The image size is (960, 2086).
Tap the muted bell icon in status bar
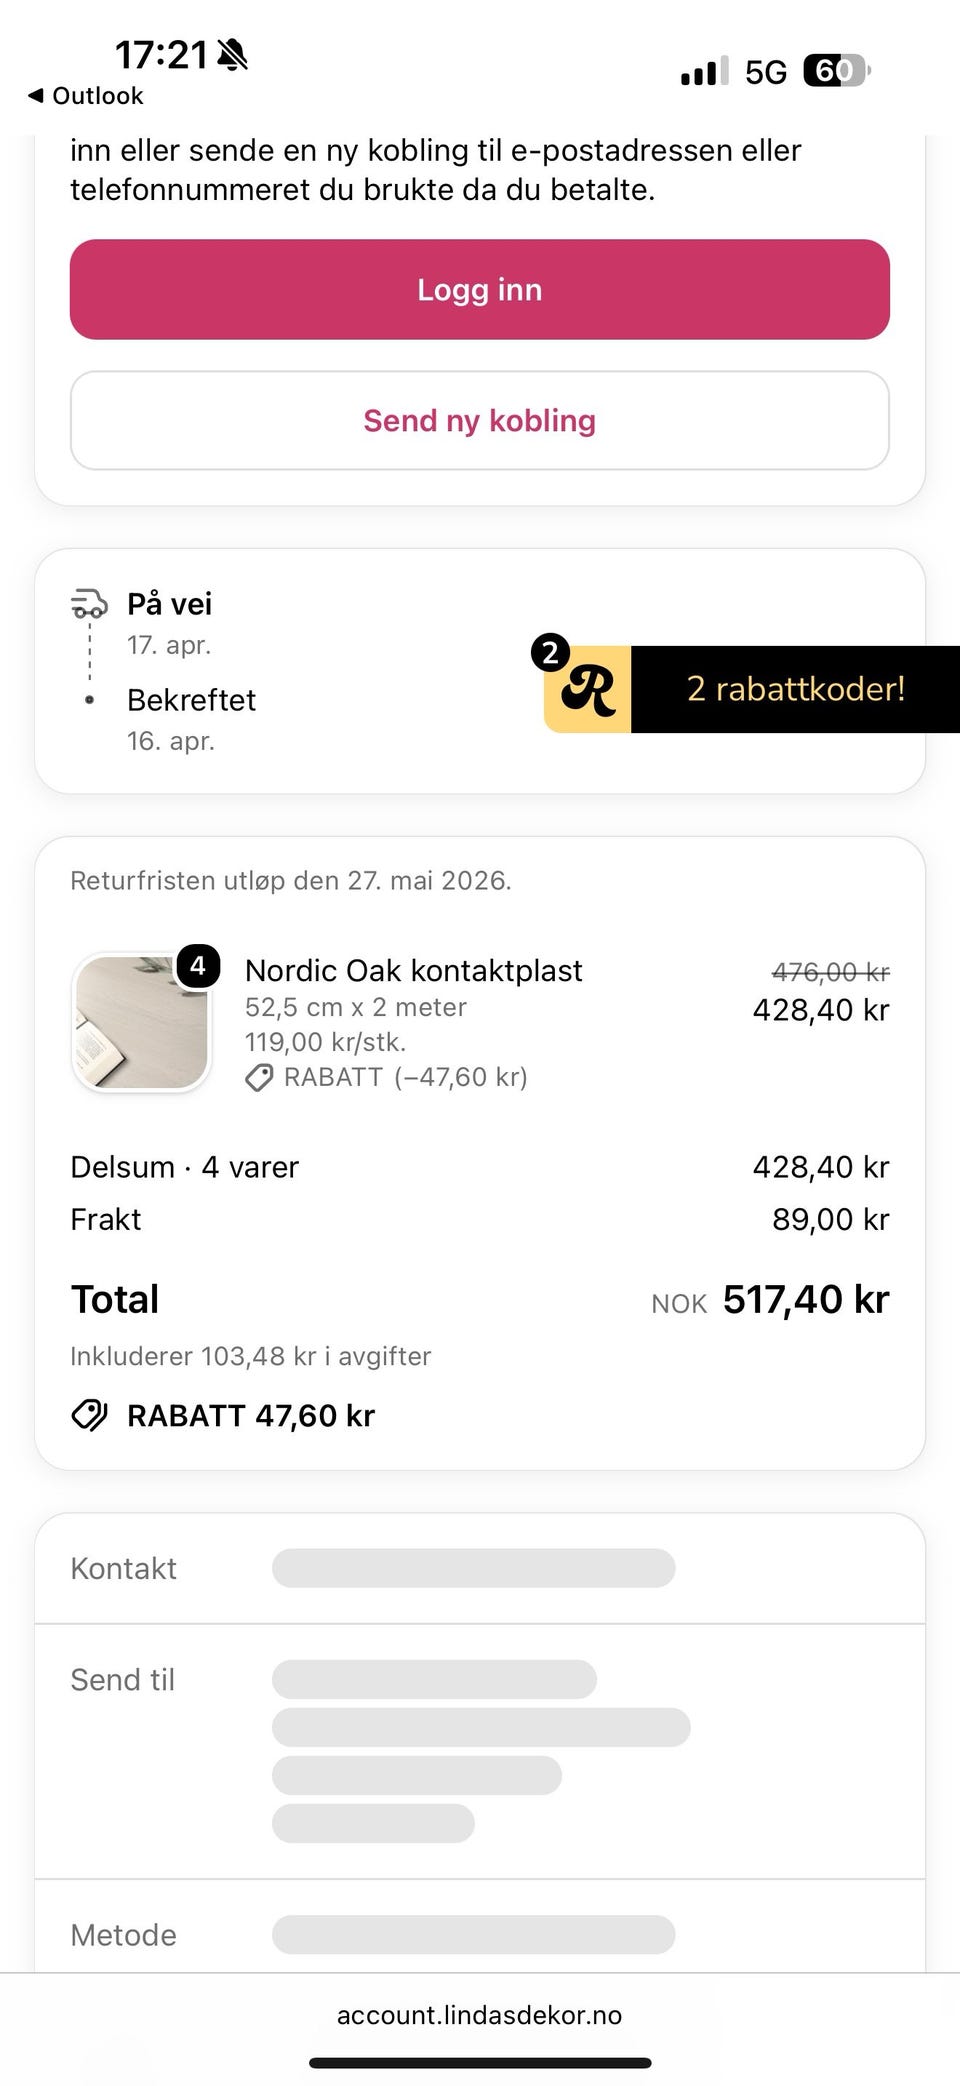(232, 54)
